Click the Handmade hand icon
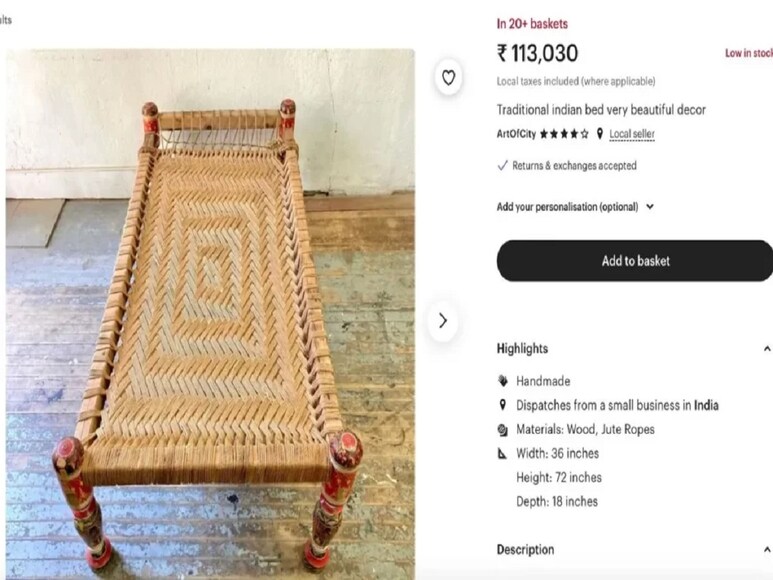 503,381
